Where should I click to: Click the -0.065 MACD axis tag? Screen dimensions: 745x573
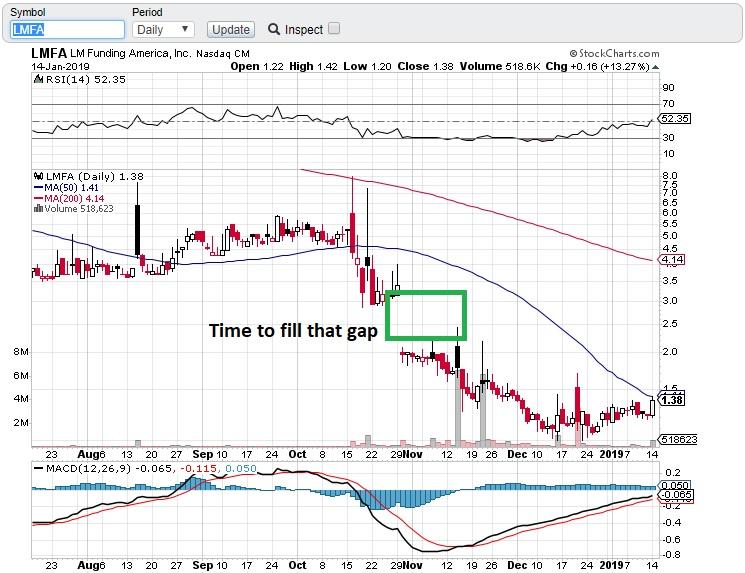coord(675,495)
